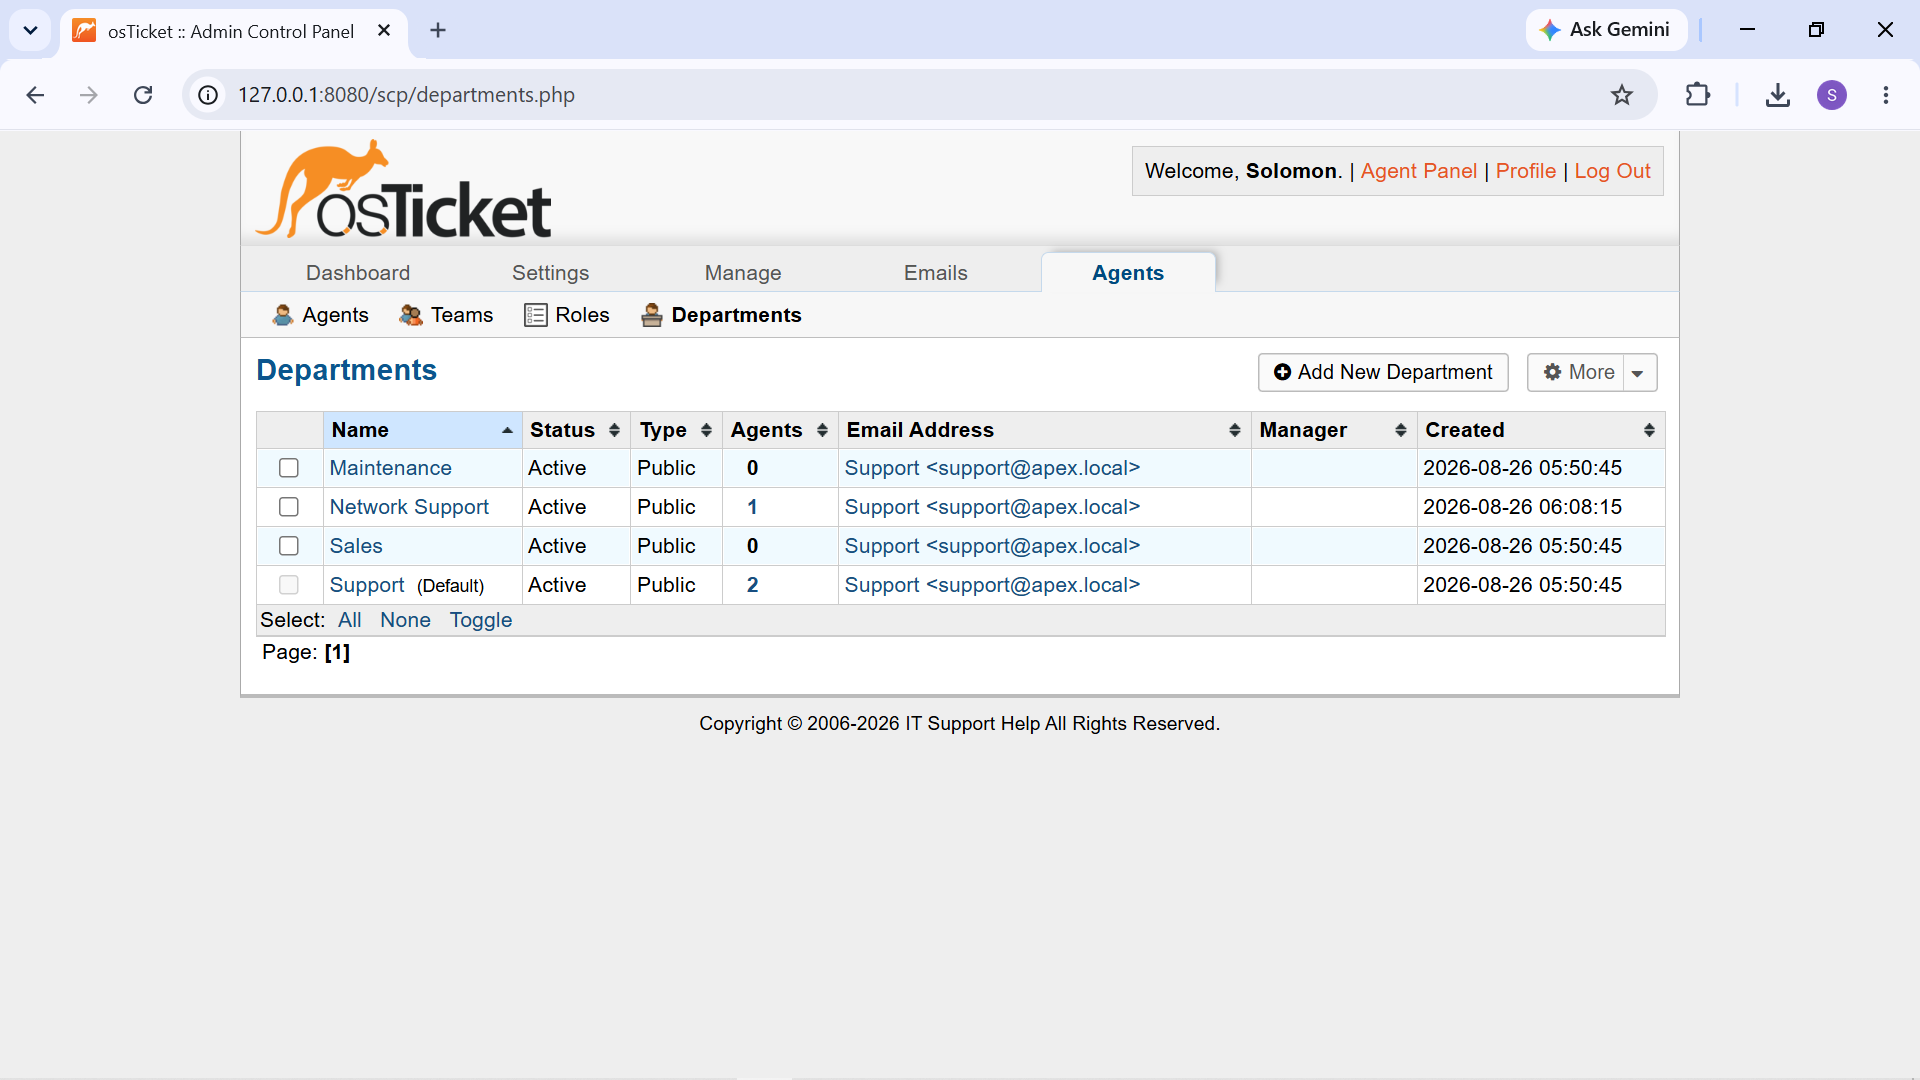The height and width of the screenshot is (1080, 1920).
Task: Sort departments by Manager column
Action: point(1334,430)
